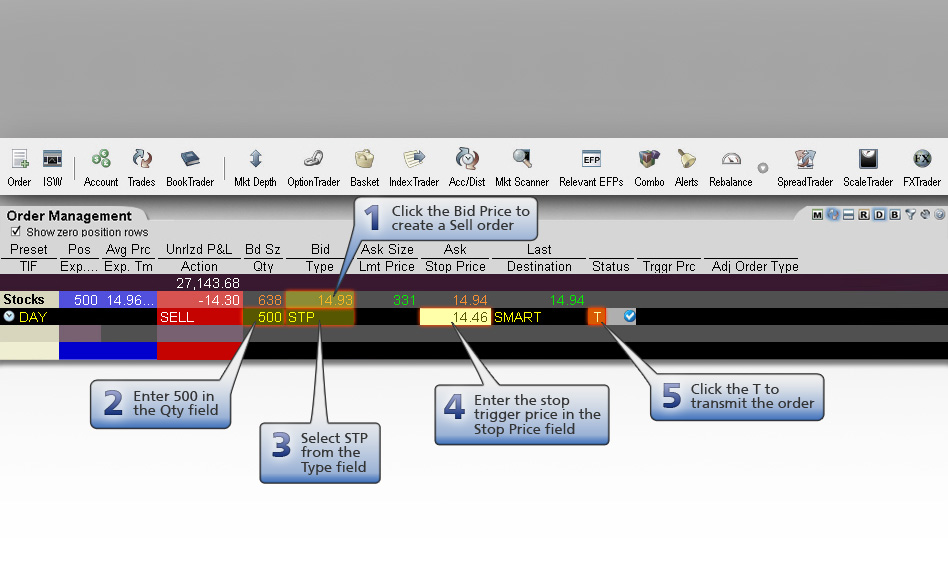The height and width of the screenshot is (580, 948).
Task: Click the Preset column header
Action: (x=28, y=249)
